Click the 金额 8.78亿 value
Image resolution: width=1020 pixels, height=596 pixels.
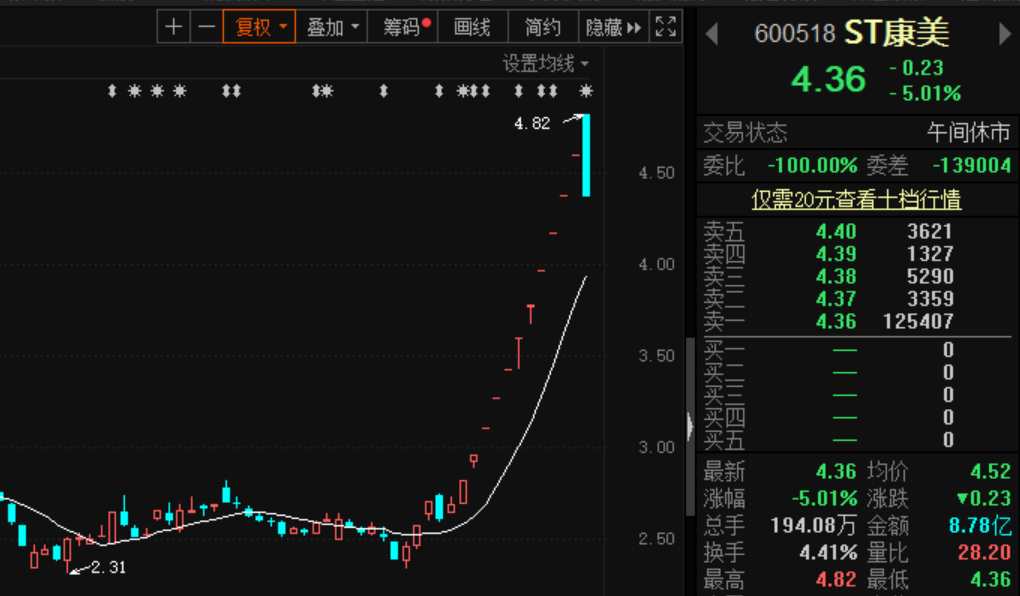[980, 525]
